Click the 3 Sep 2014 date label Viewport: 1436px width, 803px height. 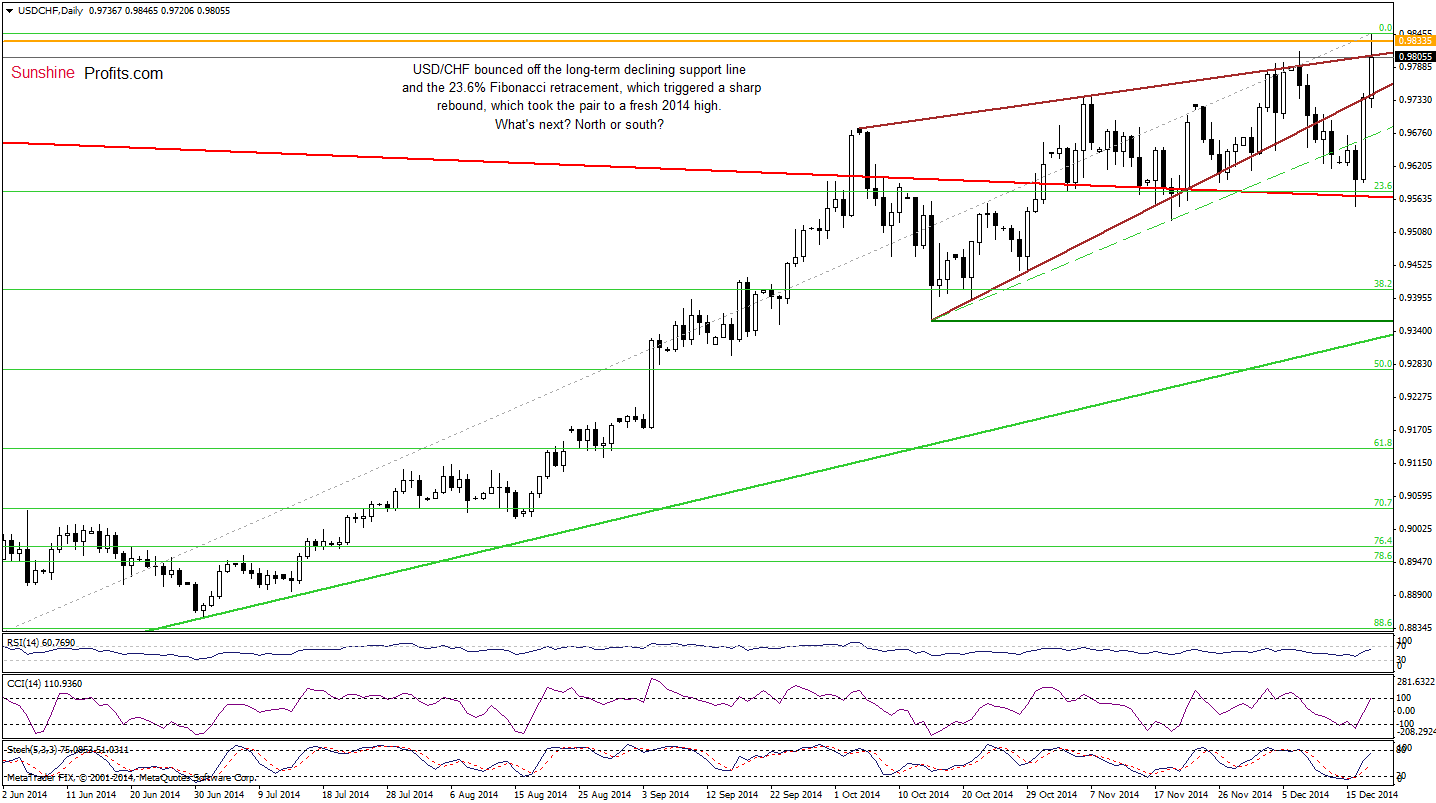tap(668, 794)
